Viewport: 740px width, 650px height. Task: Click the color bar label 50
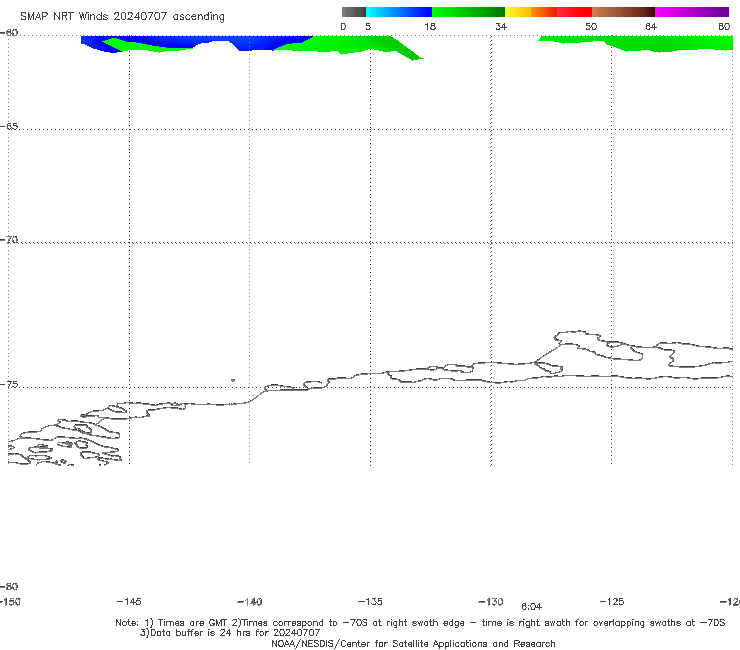(591, 27)
